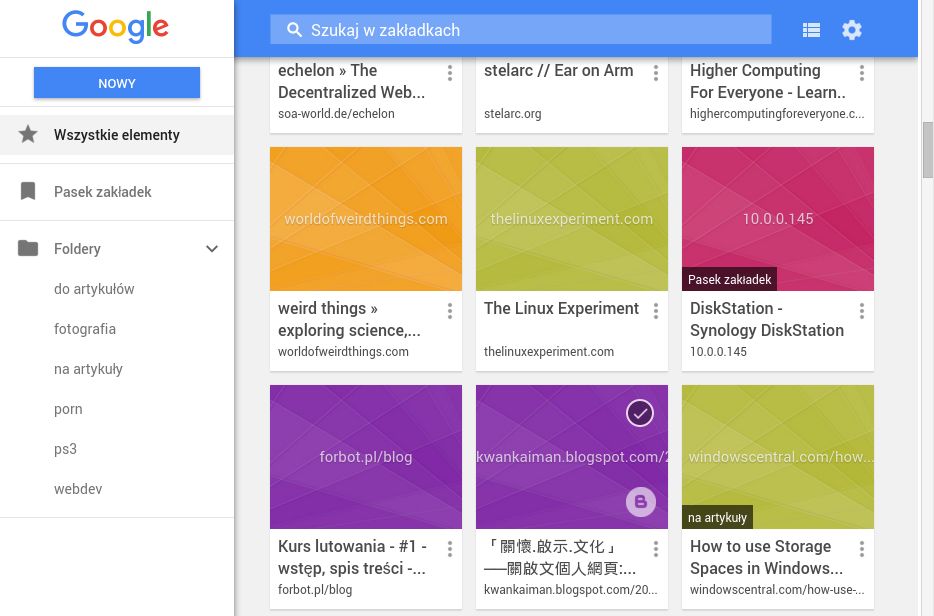Open The Linux Experiment title link
934x616 pixels.
tap(561, 309)
